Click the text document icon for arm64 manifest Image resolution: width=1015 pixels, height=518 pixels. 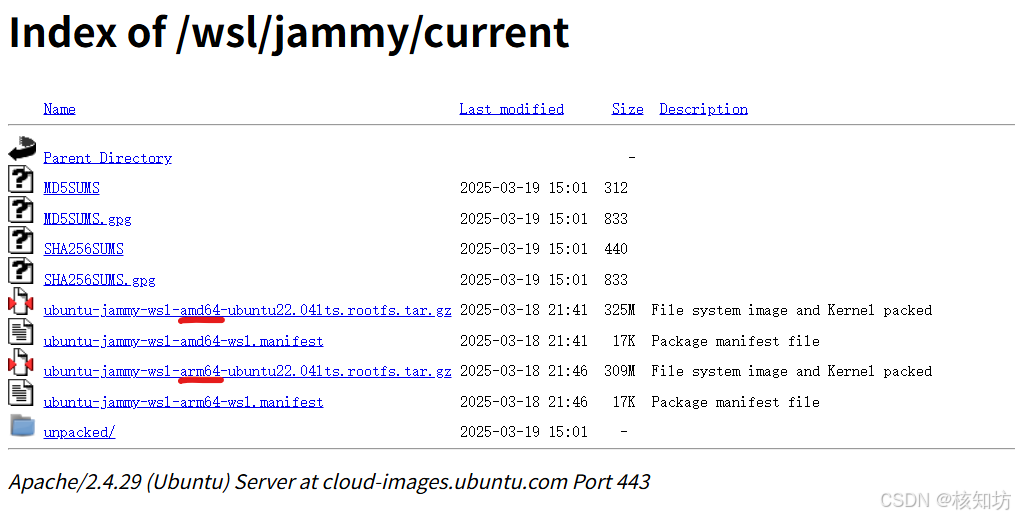coord(21,392)
